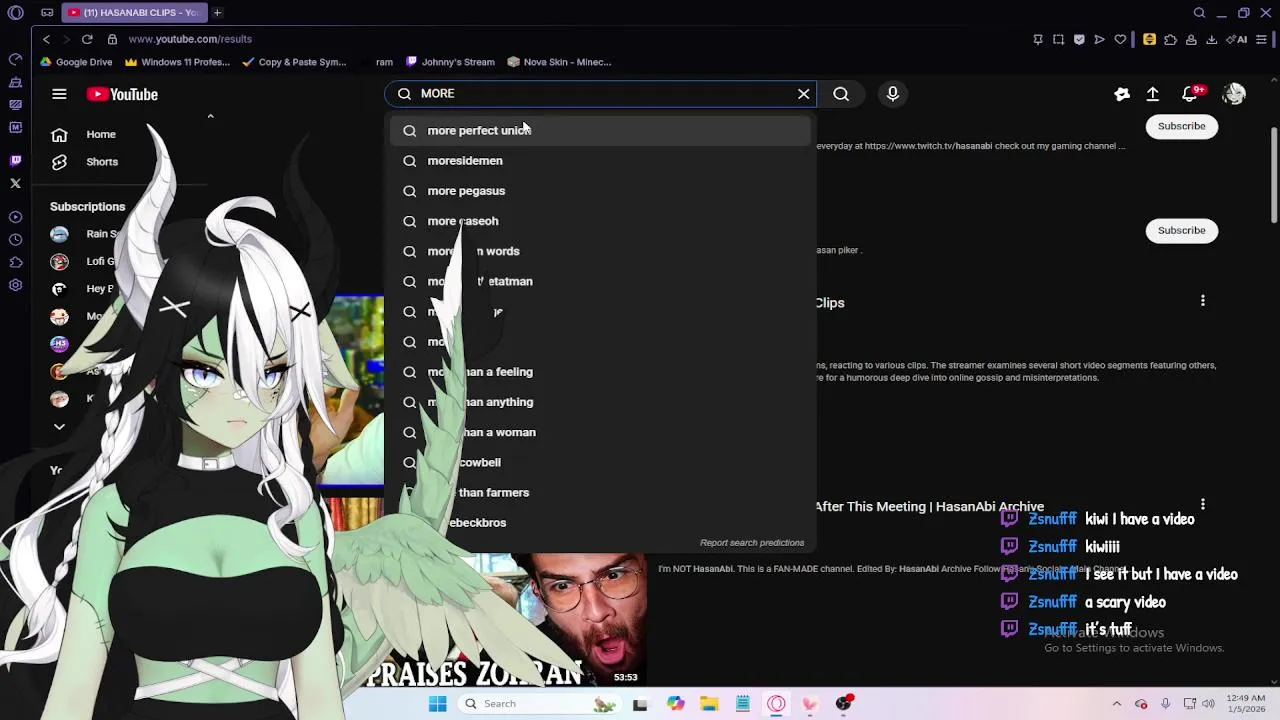Click the YouTube logo
This screenshot has height=720, width=1280.
[122, 94]
